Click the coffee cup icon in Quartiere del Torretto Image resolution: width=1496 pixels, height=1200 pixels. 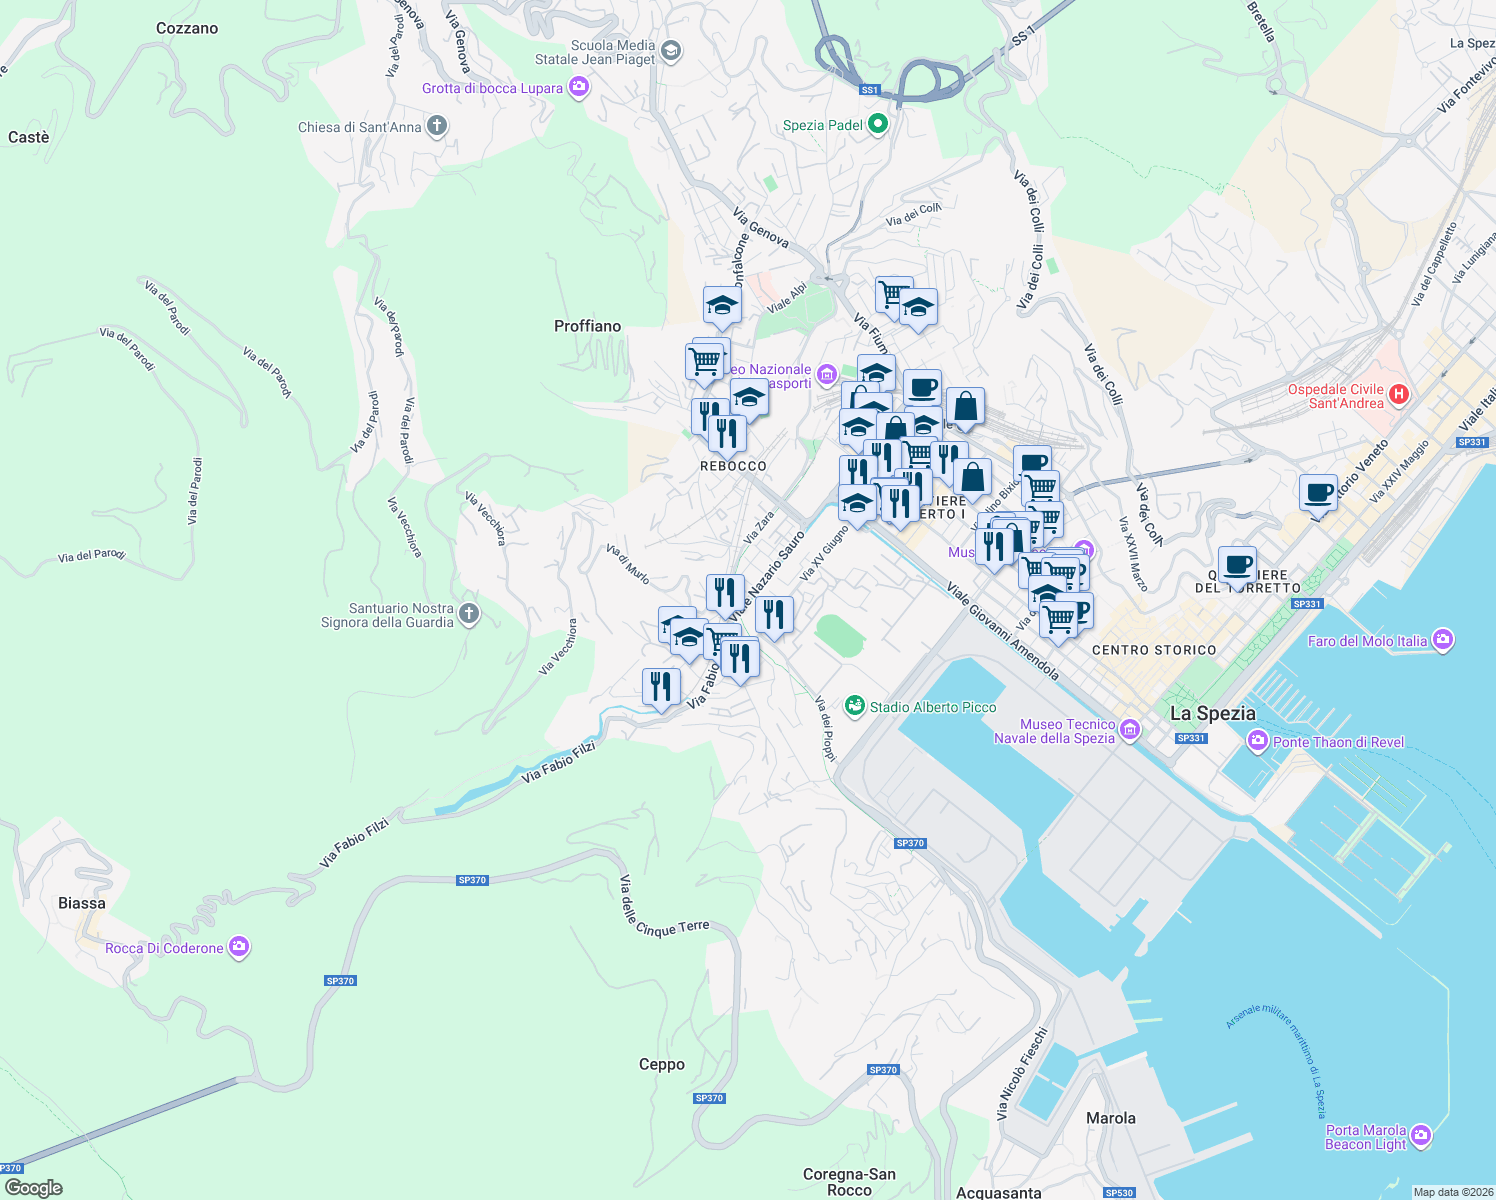coord(1238,565)
